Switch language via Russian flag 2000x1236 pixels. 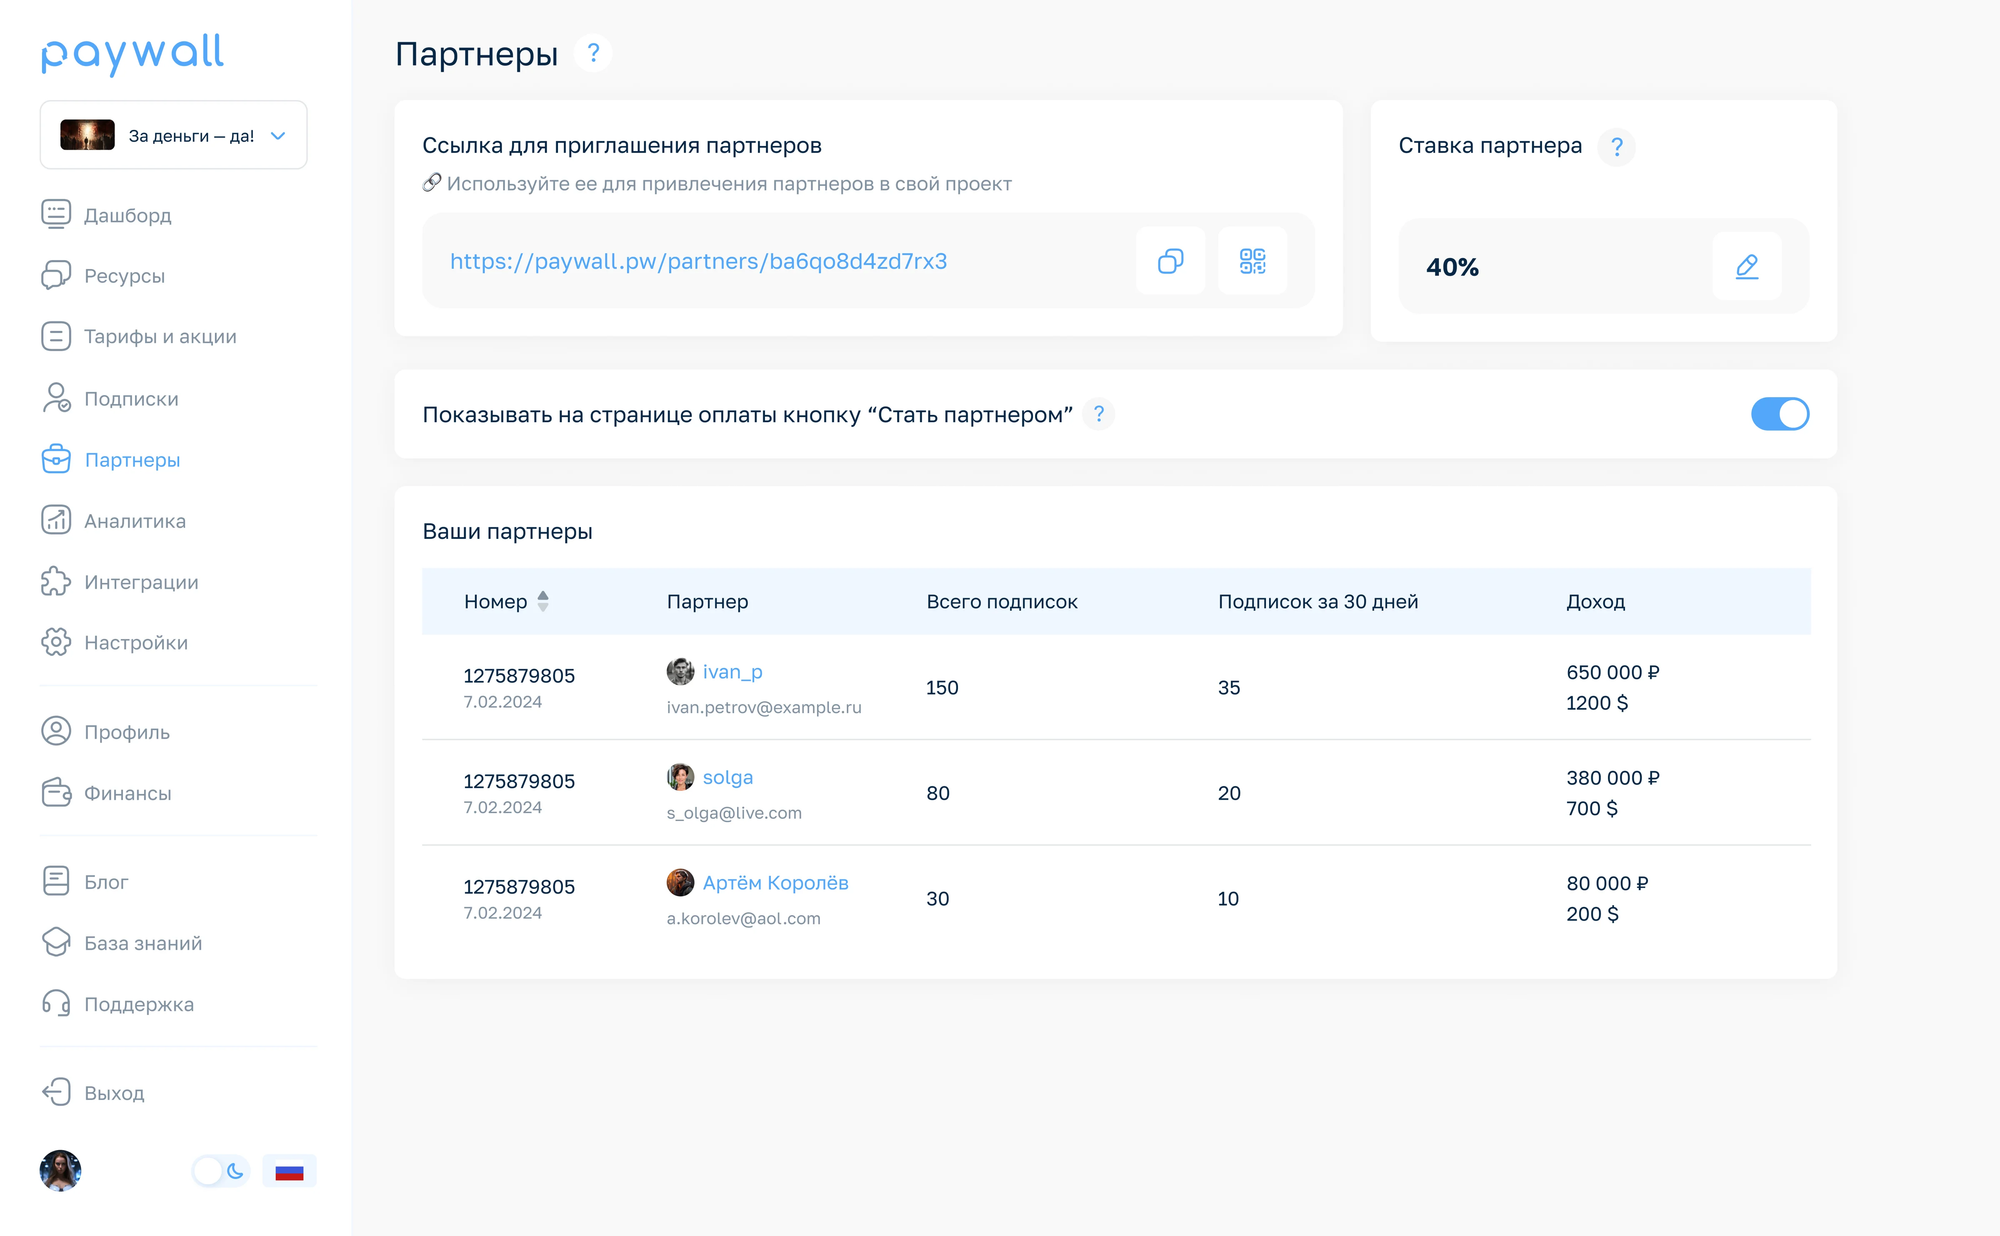[289, 1171]
